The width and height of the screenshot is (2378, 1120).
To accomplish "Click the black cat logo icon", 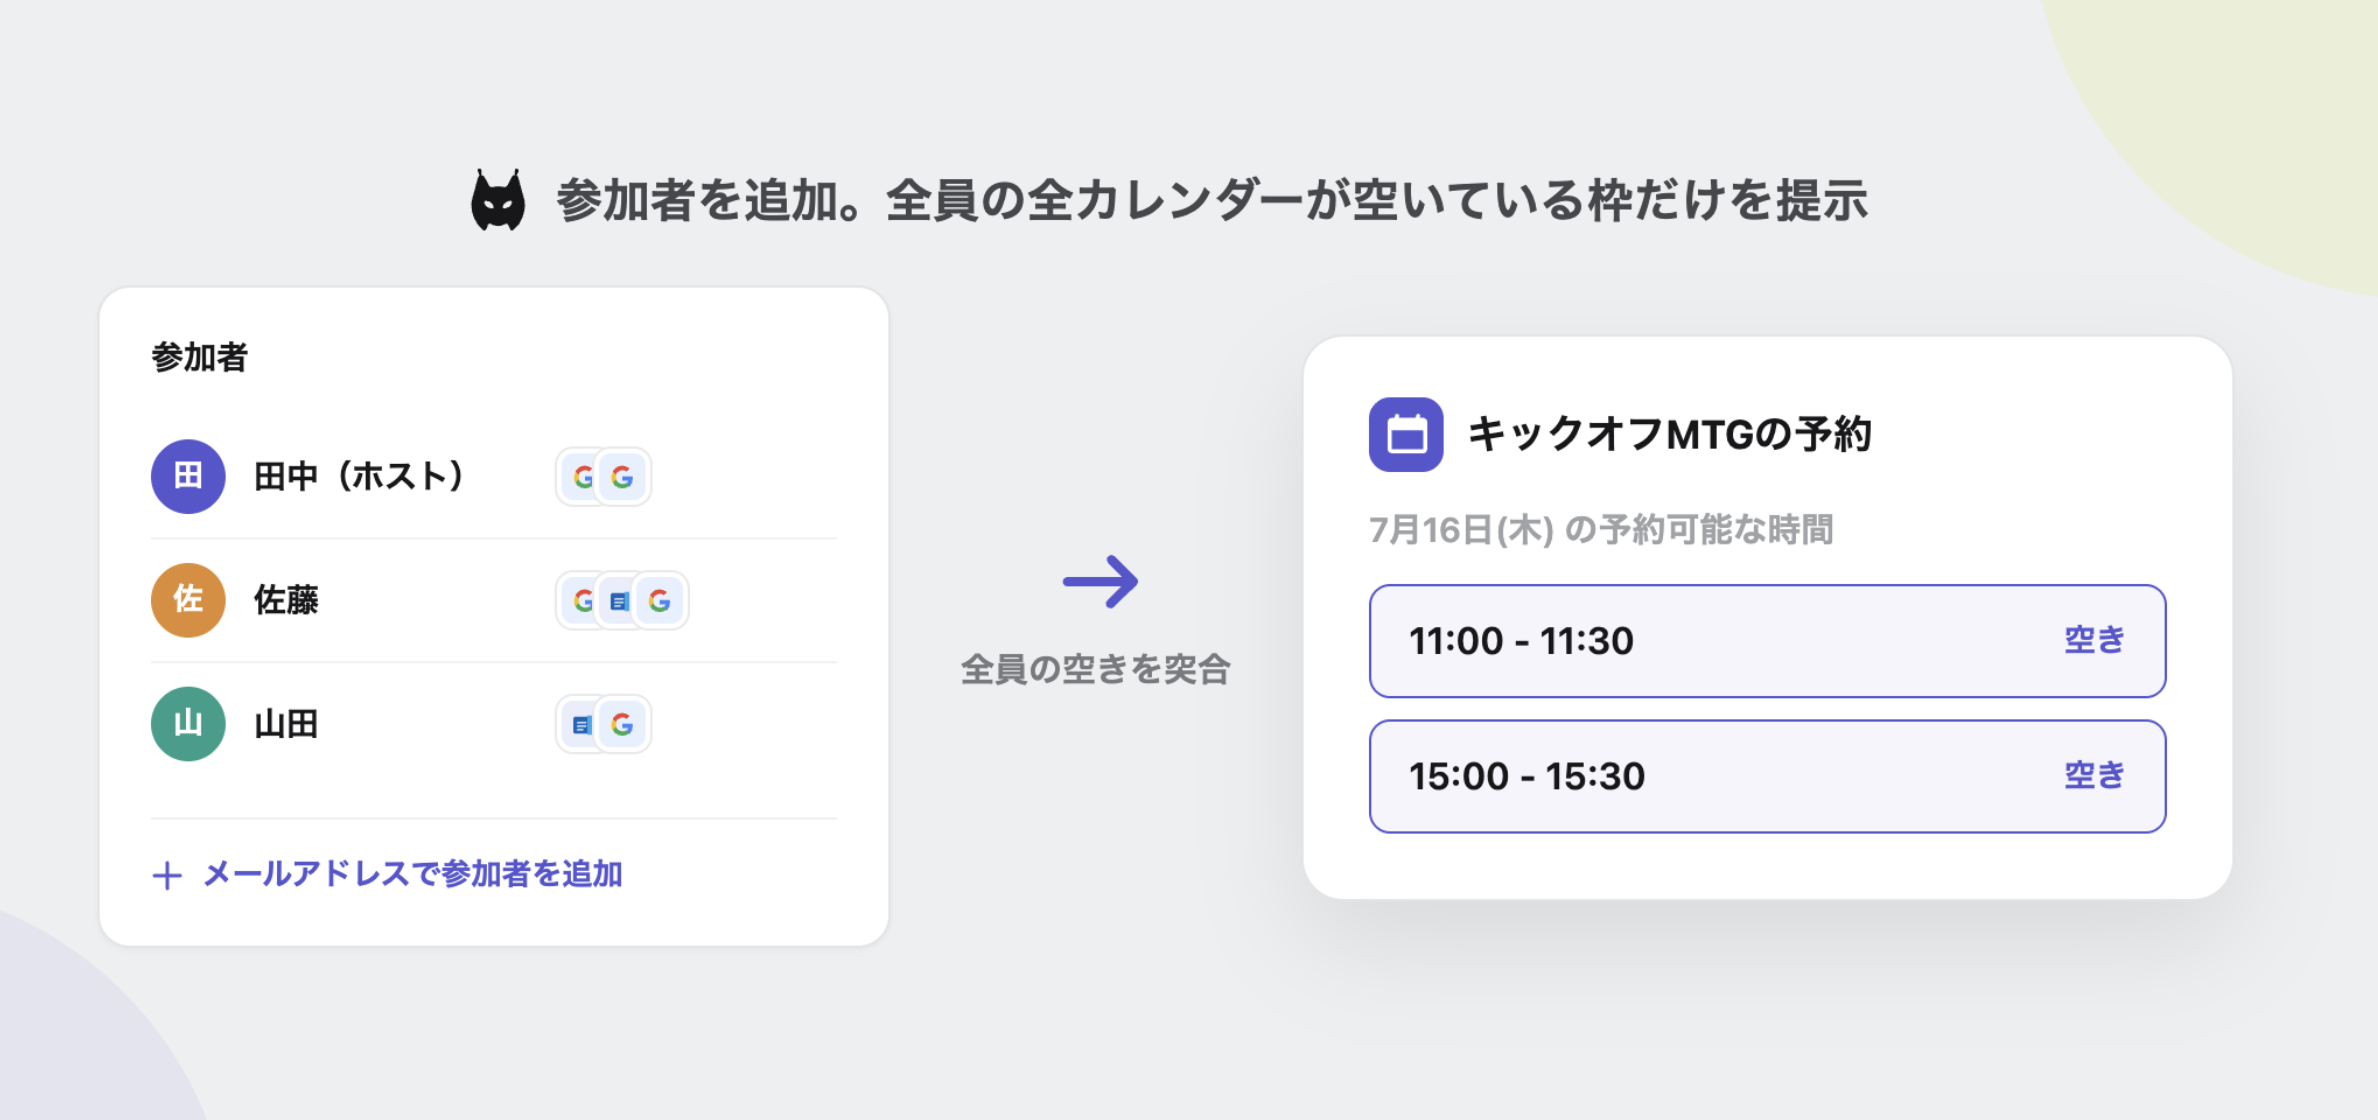I will (x=498, y=200).
